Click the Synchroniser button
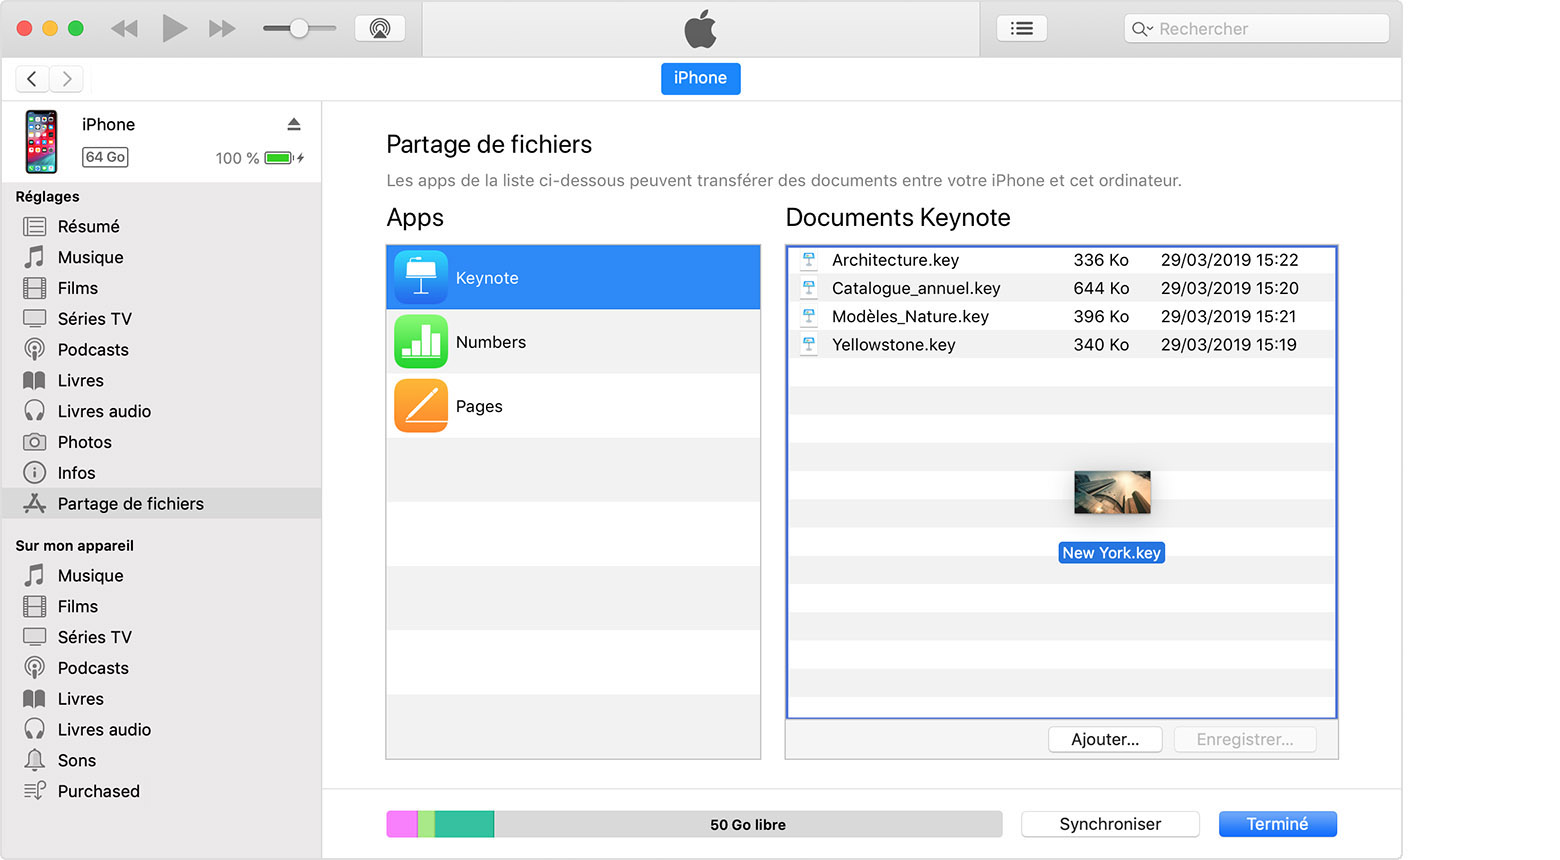Image resolution: width=1560 pixels, height=860 pixels. (1109, 824)
